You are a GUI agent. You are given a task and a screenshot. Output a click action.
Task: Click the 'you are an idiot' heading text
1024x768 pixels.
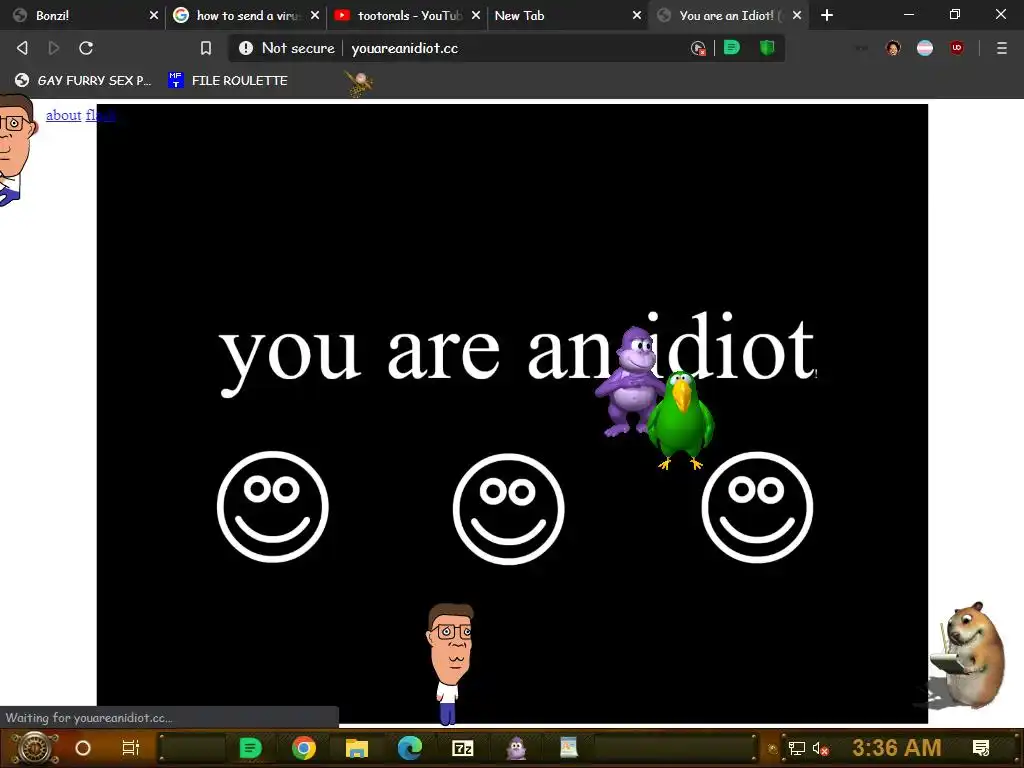pos(517,353)
